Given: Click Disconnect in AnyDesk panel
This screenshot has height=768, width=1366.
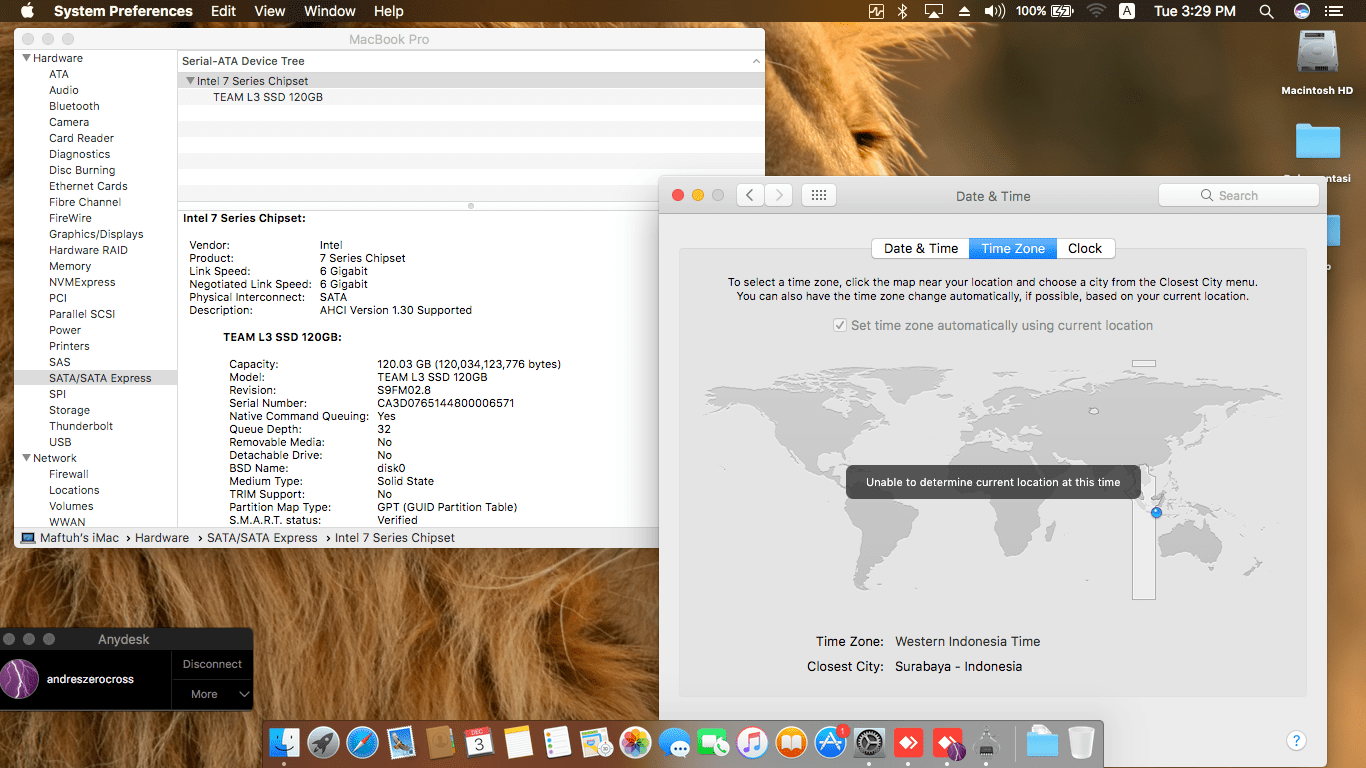Looking at the screenshot, I should [212, 664].
